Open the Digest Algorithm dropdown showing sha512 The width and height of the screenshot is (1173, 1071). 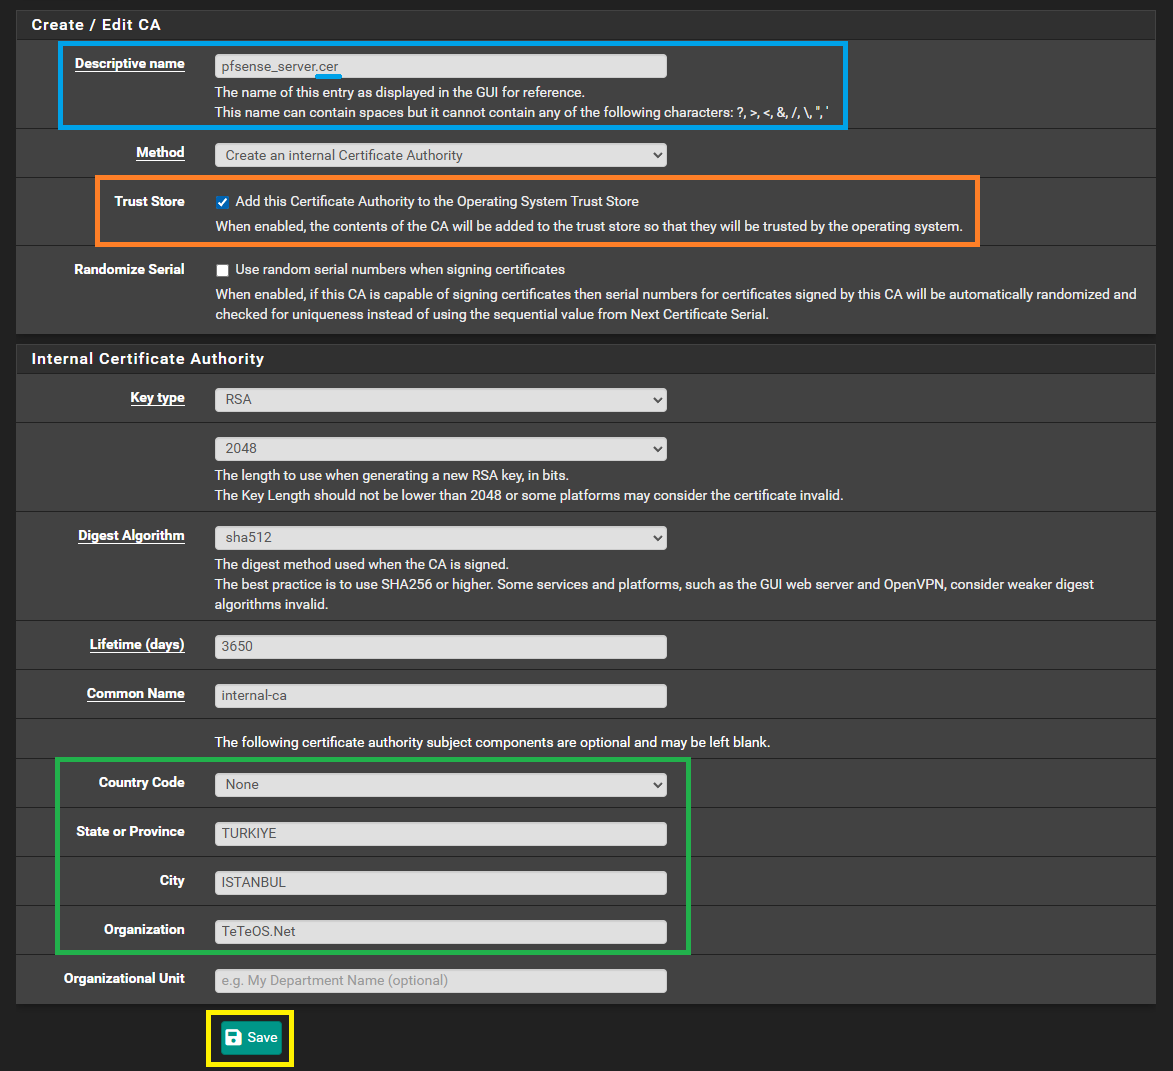click(441, 538)
